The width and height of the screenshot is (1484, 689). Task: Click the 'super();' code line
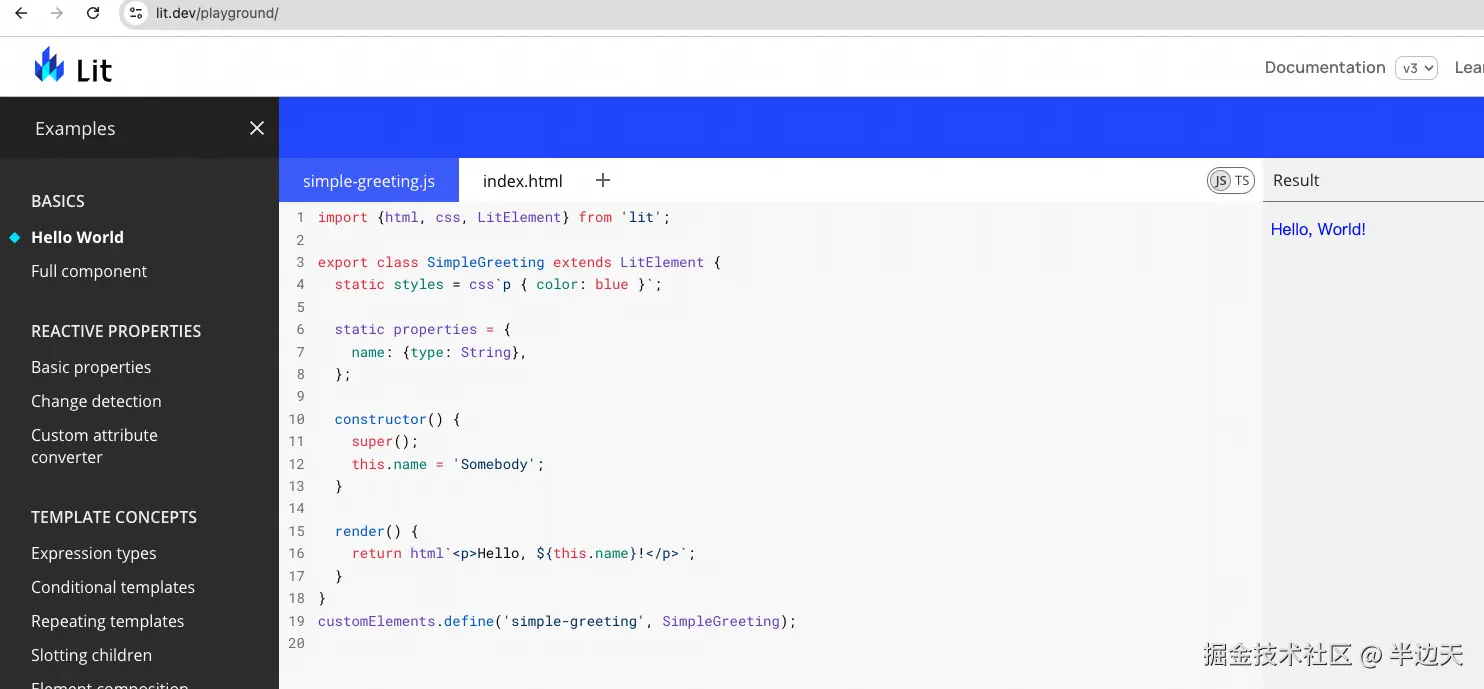tap(385, 441)
